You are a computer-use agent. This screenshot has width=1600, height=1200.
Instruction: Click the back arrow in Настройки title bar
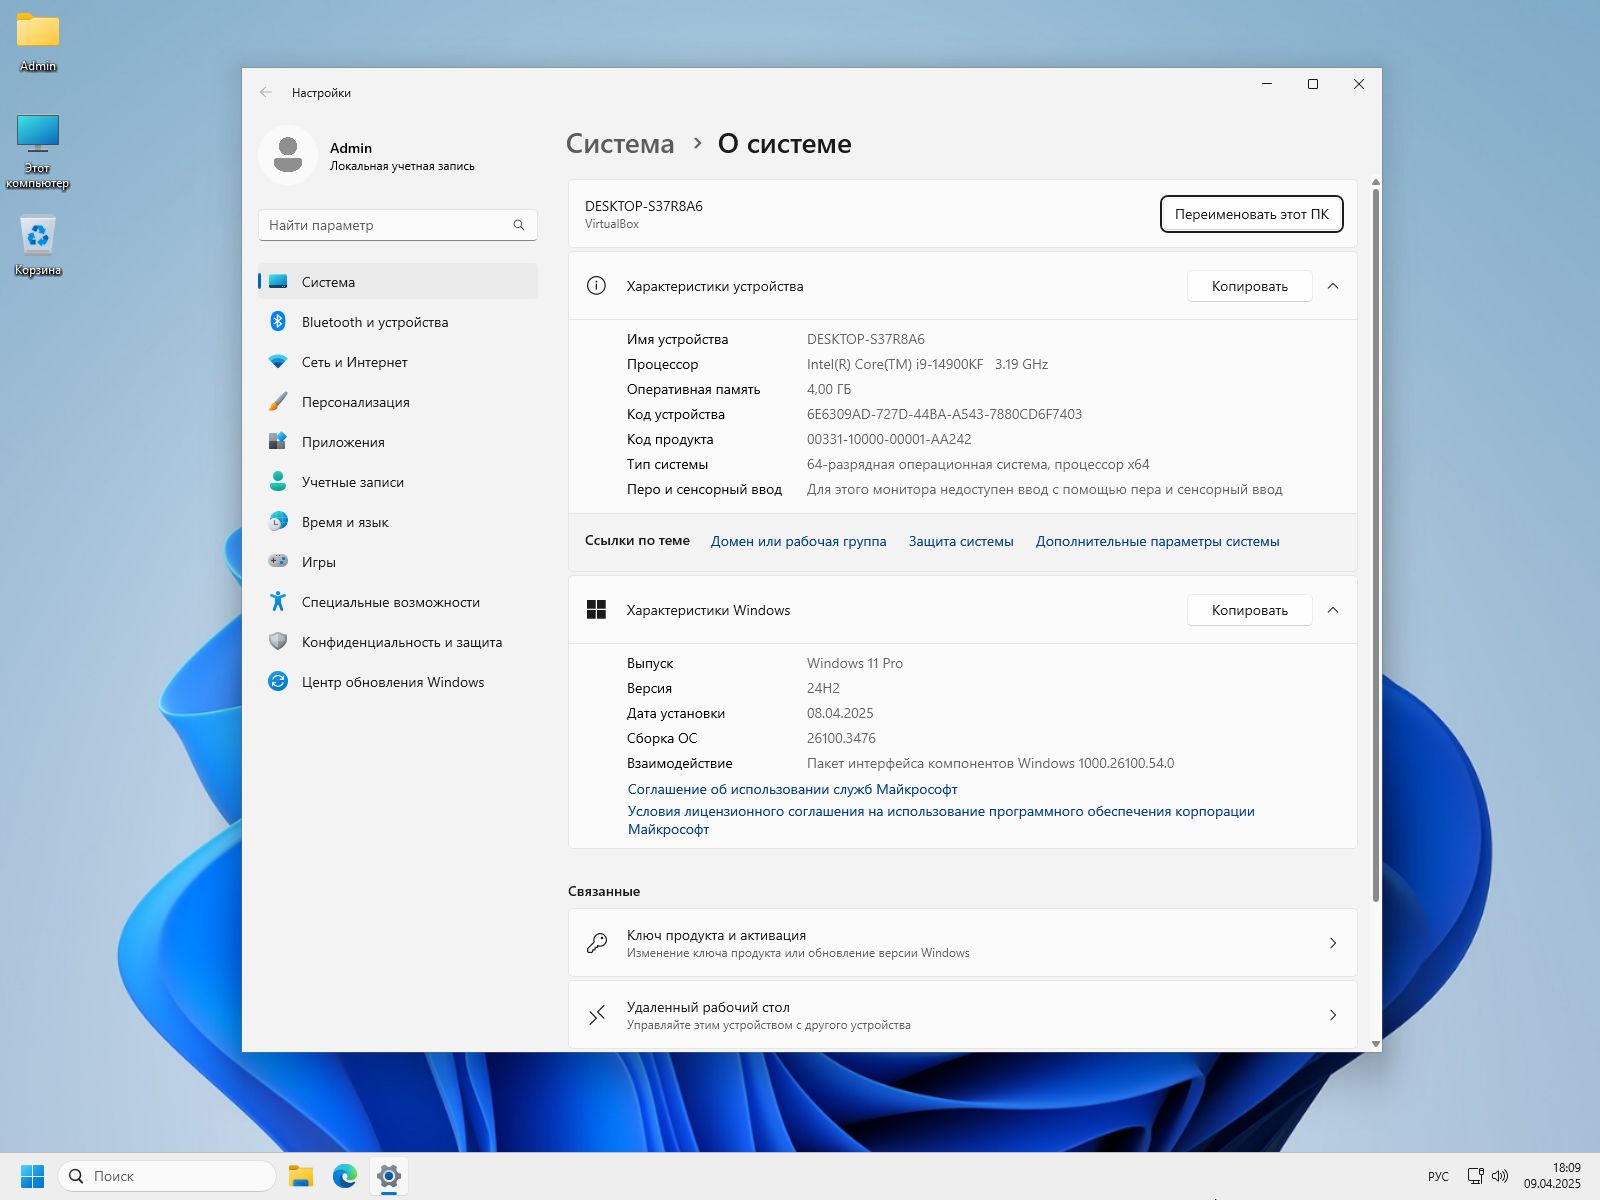266,92
